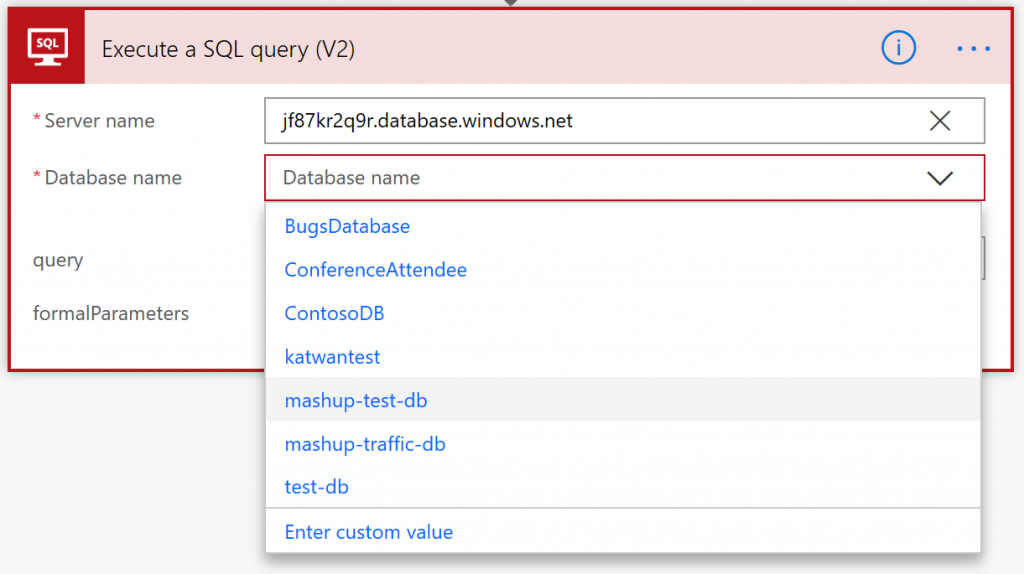This screenshot has width=1024, height=574.
Task: Click the Server name label
Action: click(99, 121)
